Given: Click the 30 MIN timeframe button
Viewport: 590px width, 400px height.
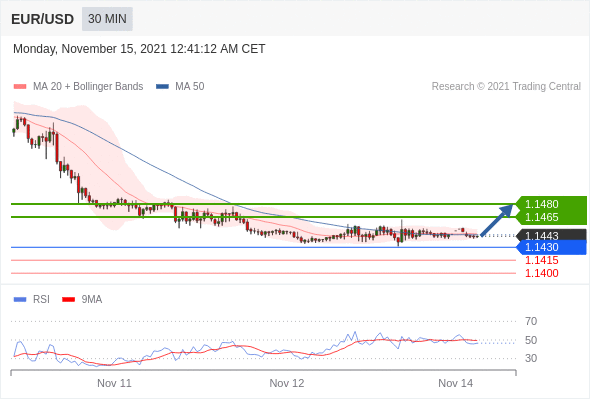Looking at the screenshot, I should [107, 19].
